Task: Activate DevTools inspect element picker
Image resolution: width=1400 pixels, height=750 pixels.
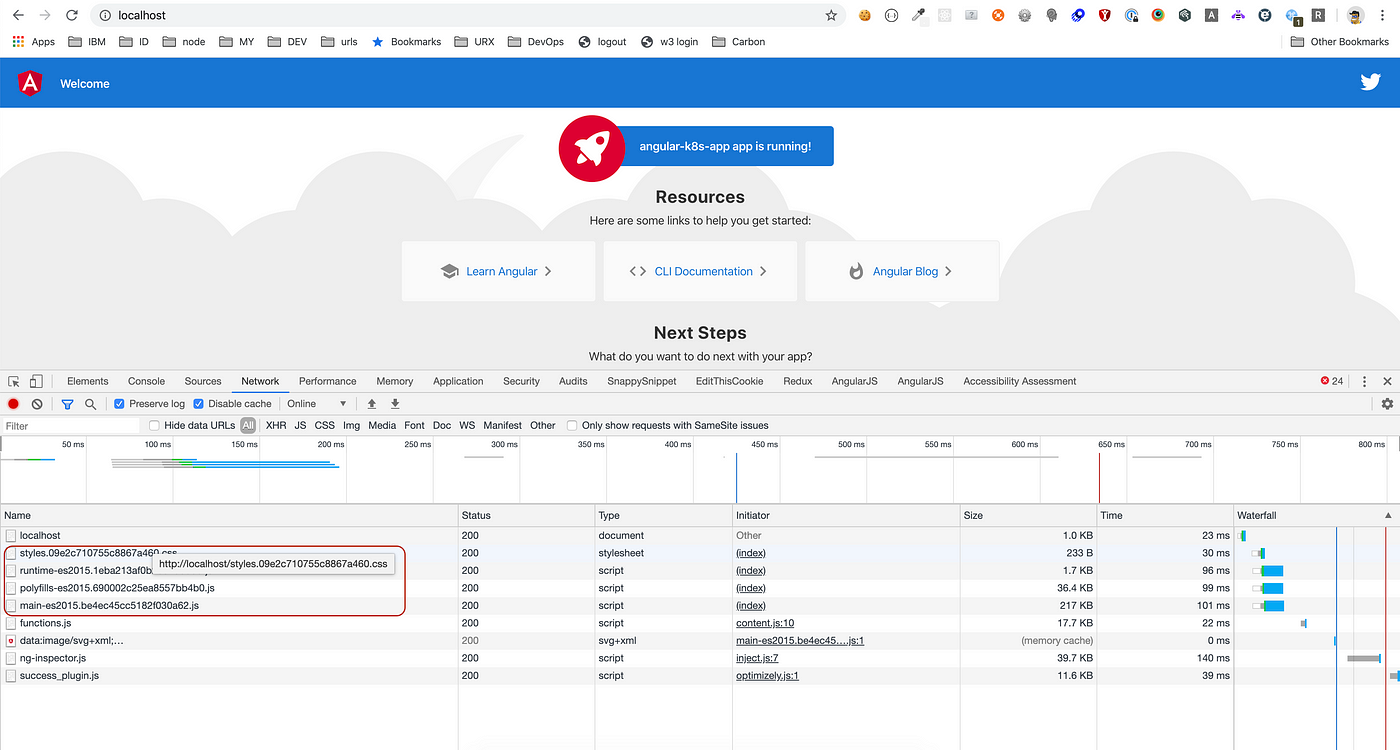Action: 14,381
